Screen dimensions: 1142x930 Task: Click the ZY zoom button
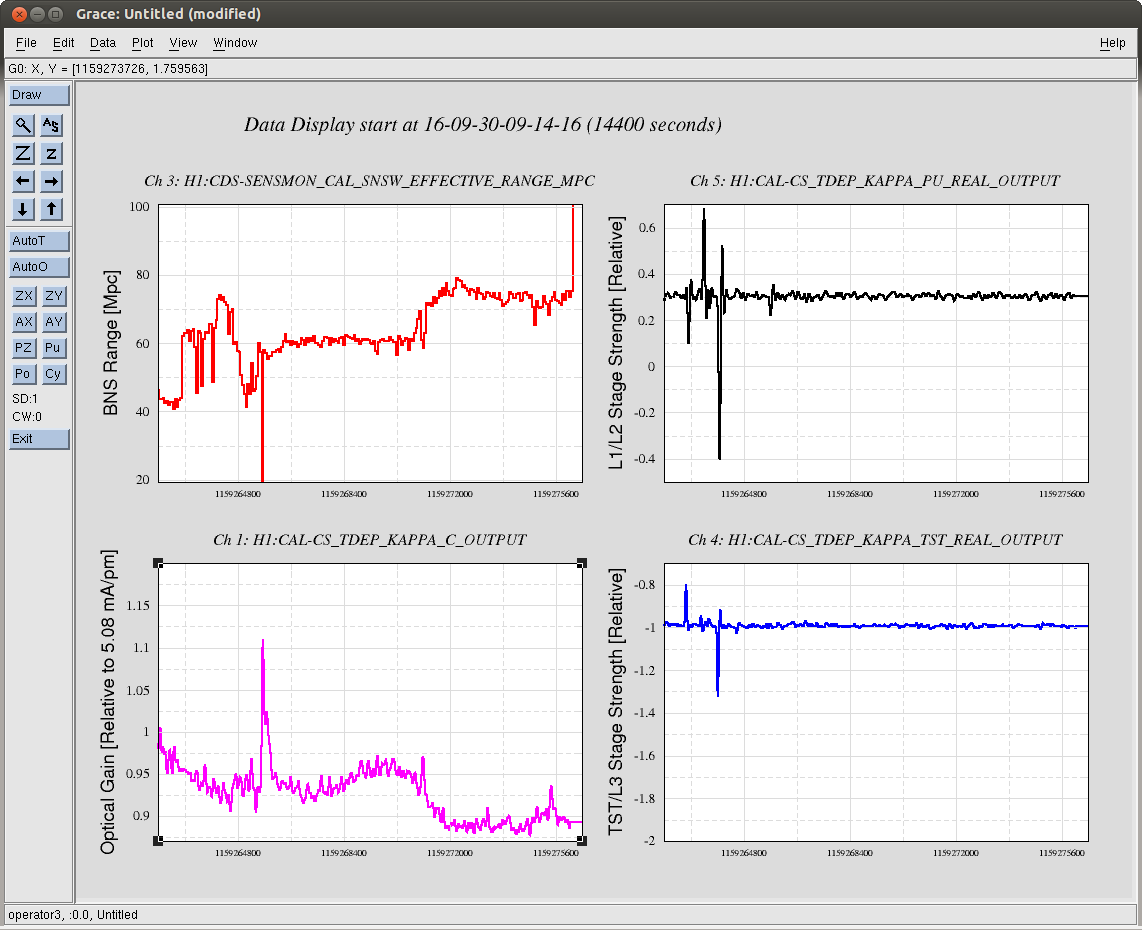[x=53, y=296]
